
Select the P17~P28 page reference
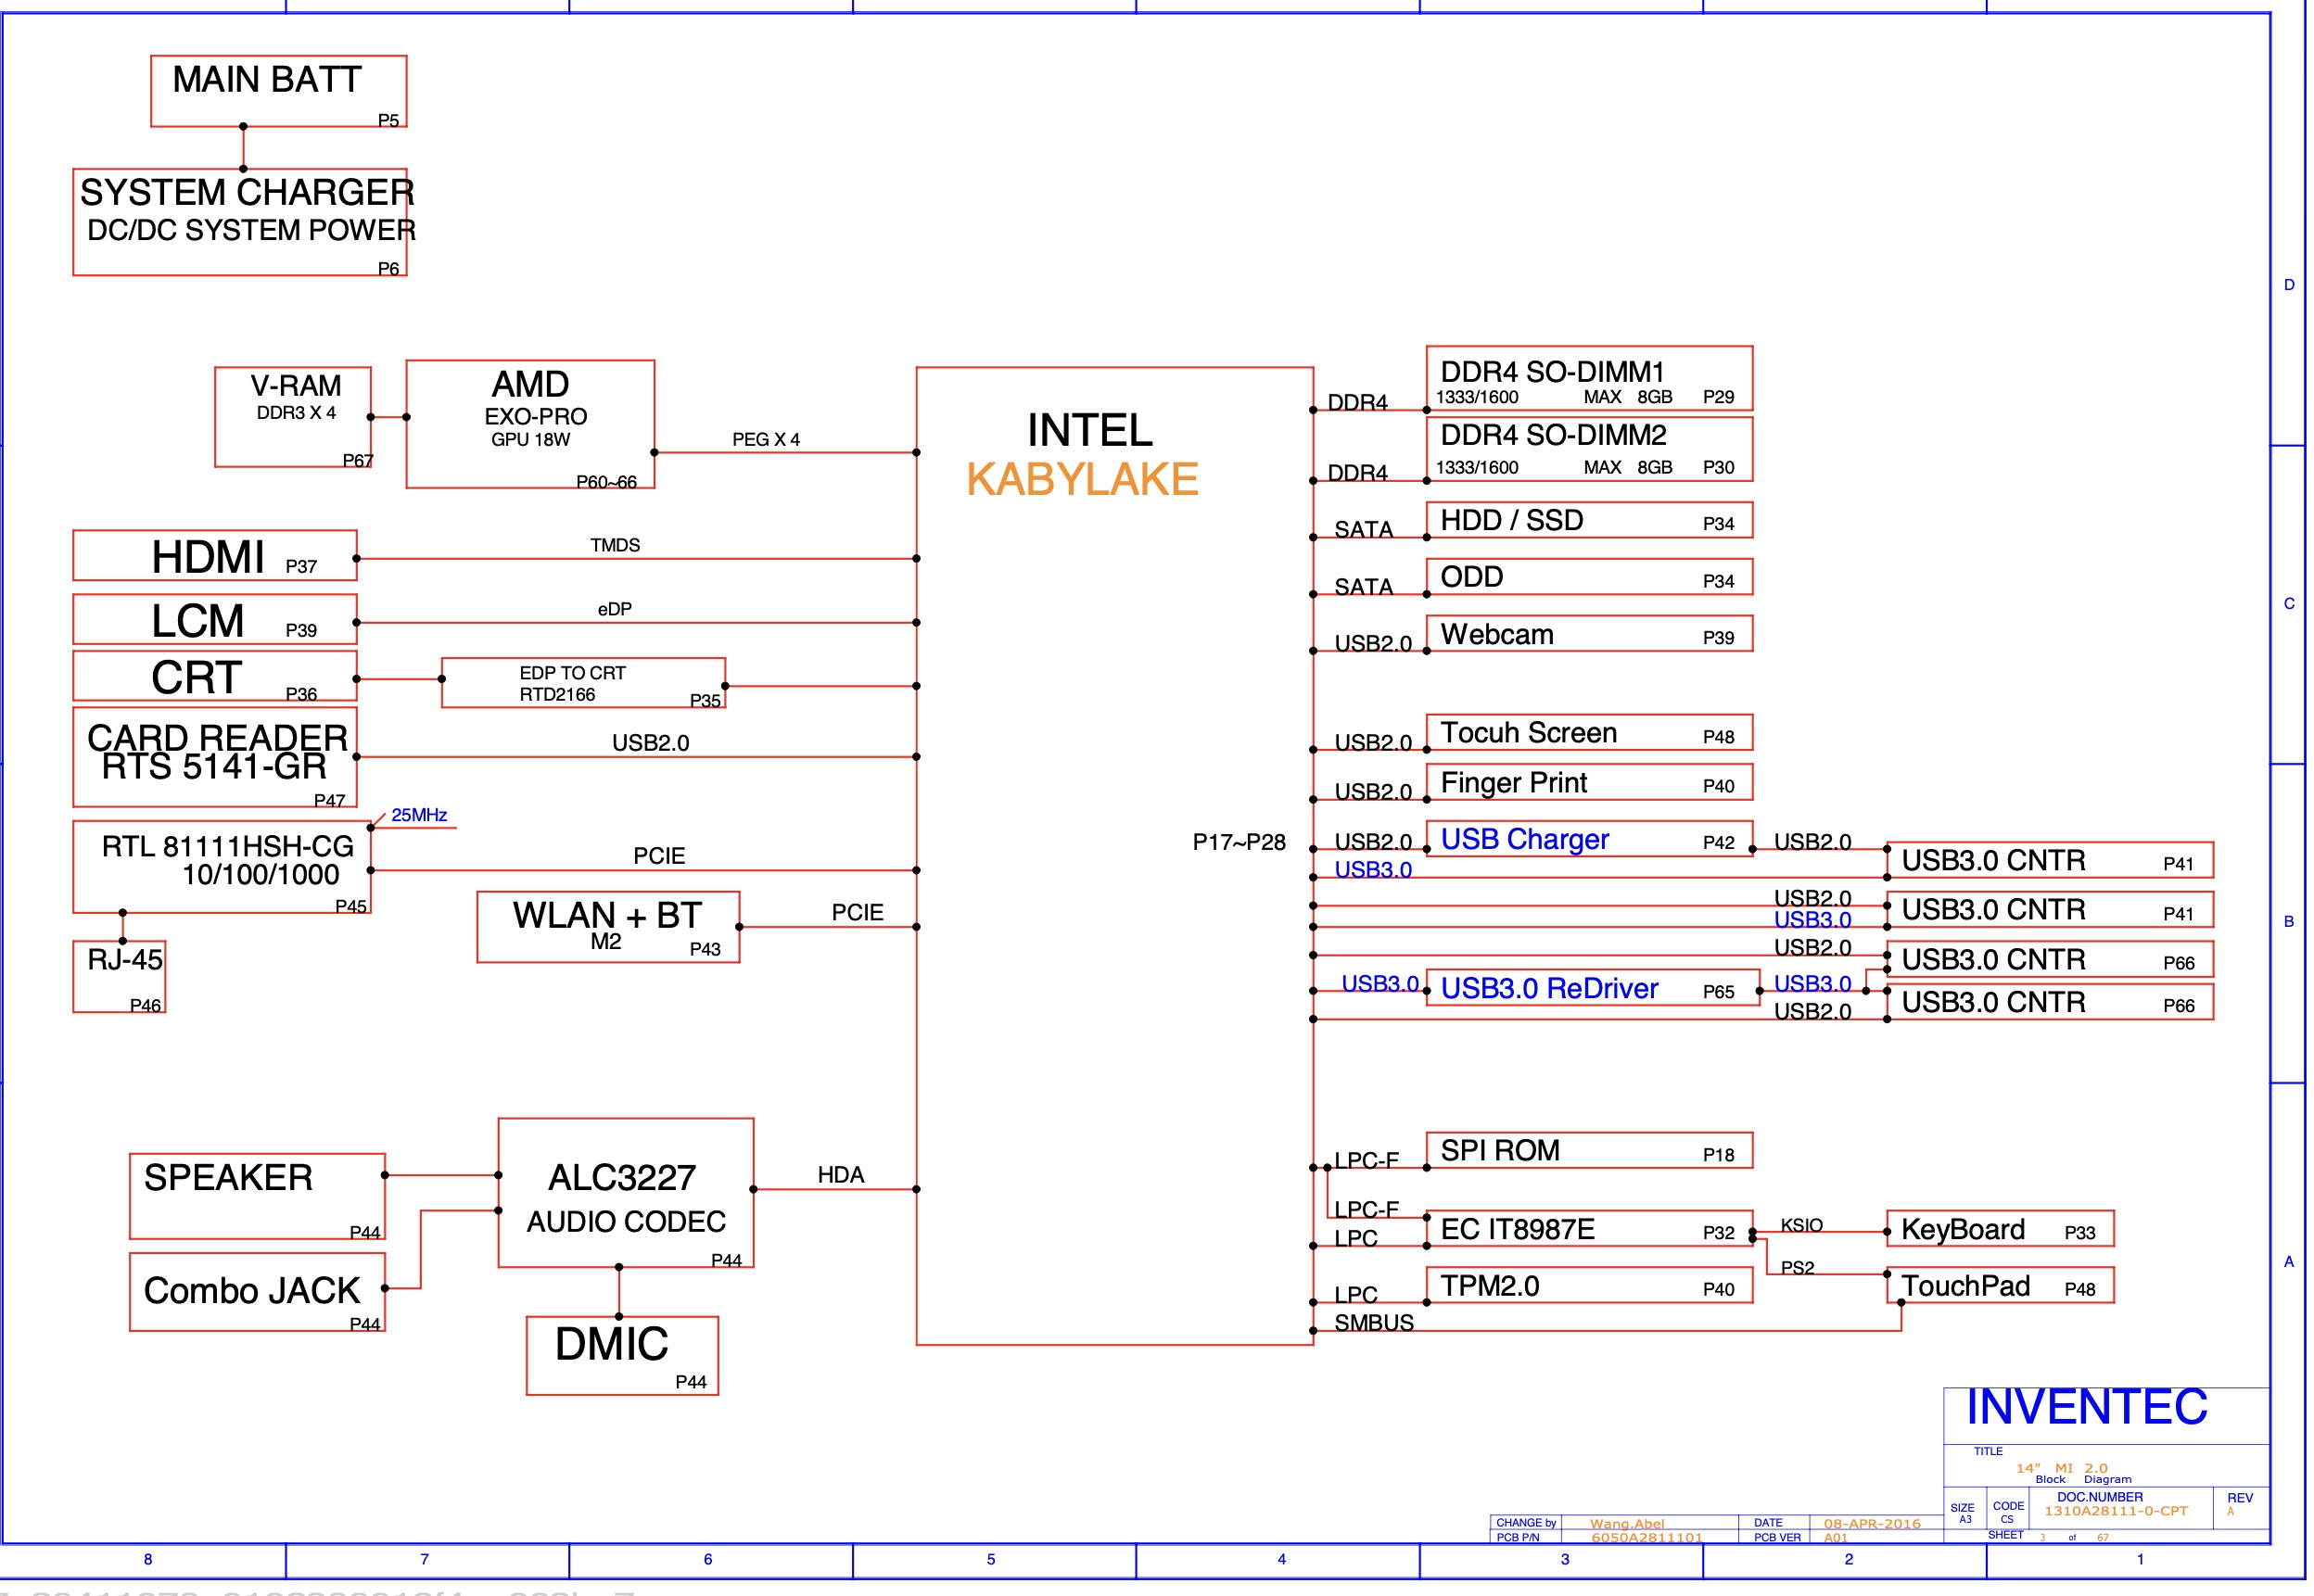pyautogui.click(x=1239, y=842)
